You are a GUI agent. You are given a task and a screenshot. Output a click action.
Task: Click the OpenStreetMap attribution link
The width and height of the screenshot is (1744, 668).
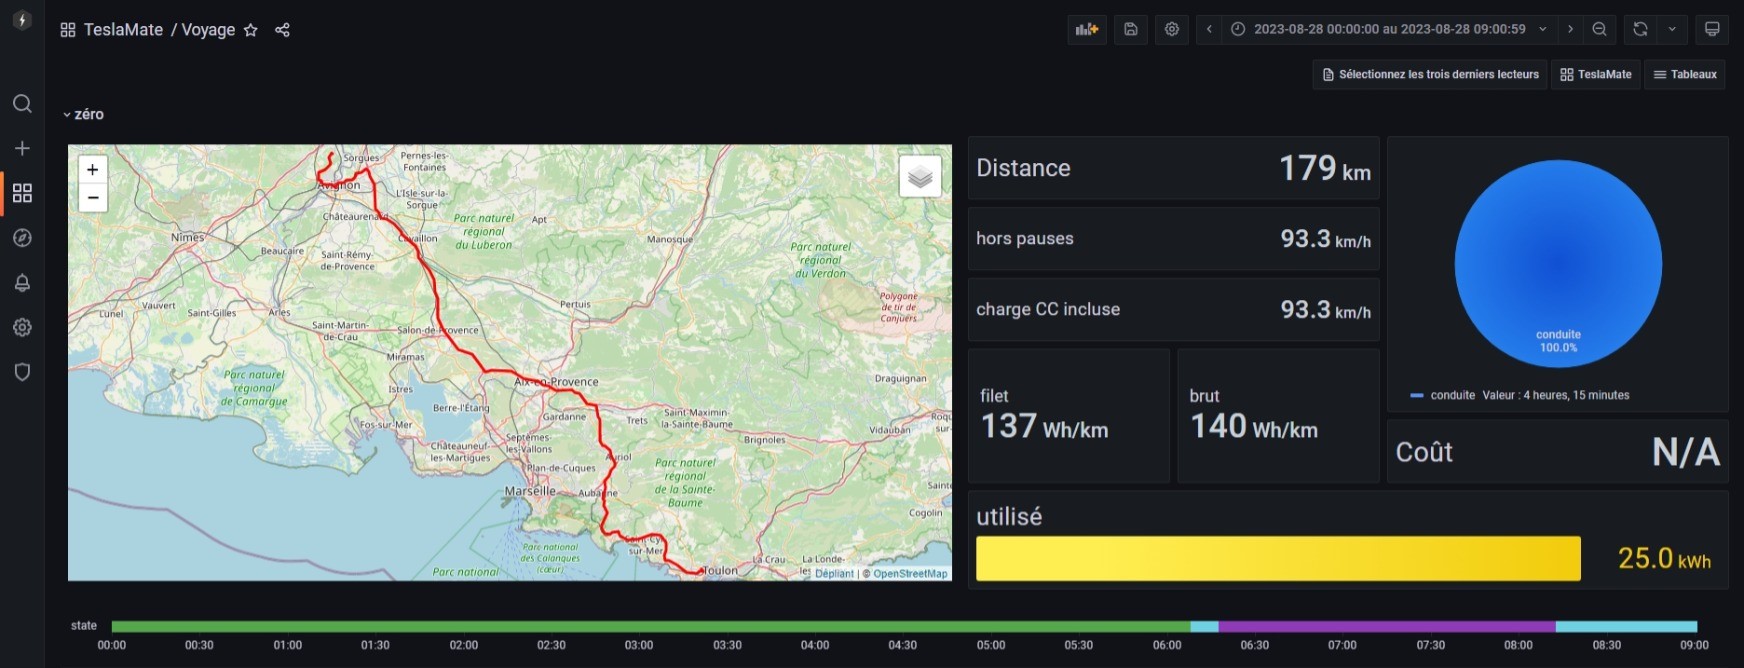910,574
